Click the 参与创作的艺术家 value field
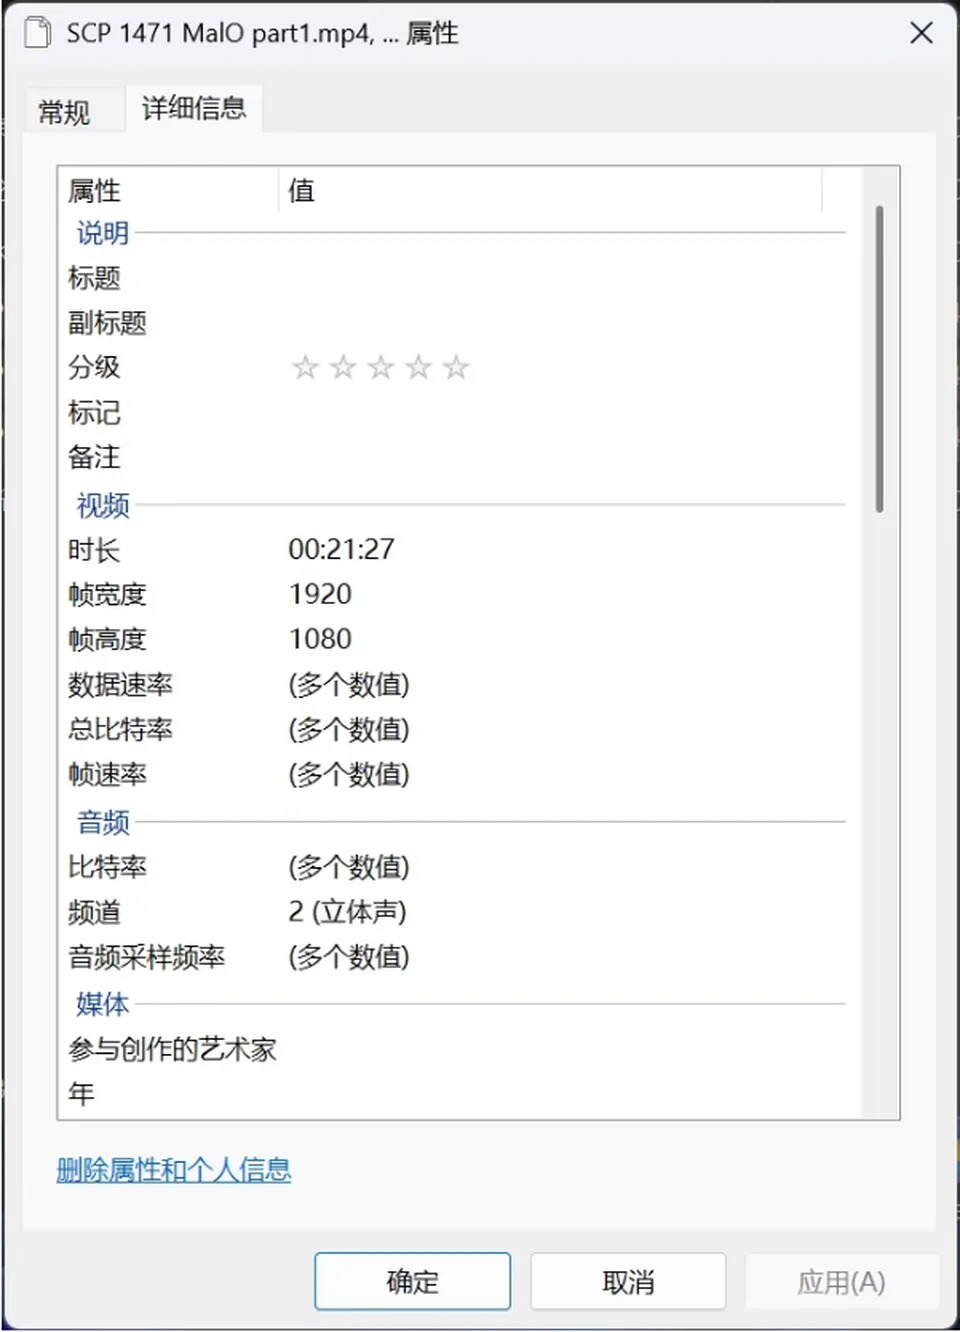Image resolution: width=960 pixels, height=1332 pixels. click(x=565, y=1049)
